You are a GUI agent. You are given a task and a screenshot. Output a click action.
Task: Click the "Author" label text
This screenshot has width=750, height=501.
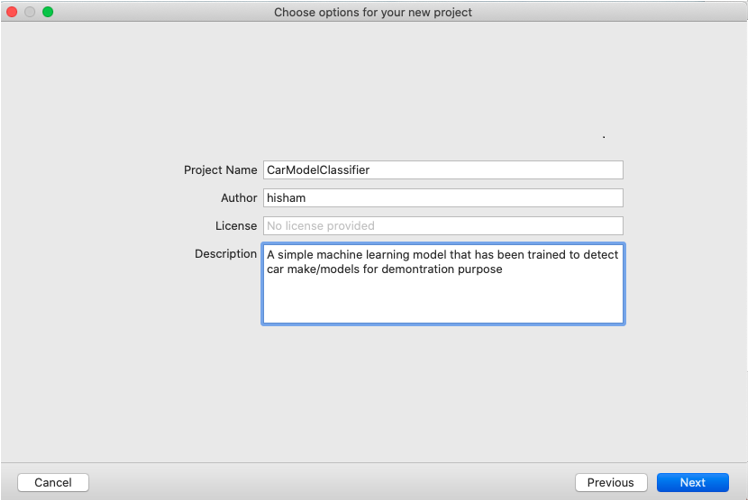(239, 198)
